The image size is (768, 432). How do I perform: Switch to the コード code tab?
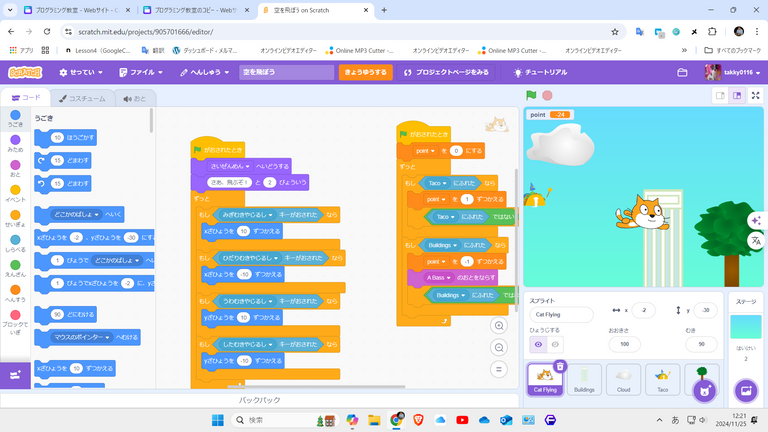[x=25, y=98]
